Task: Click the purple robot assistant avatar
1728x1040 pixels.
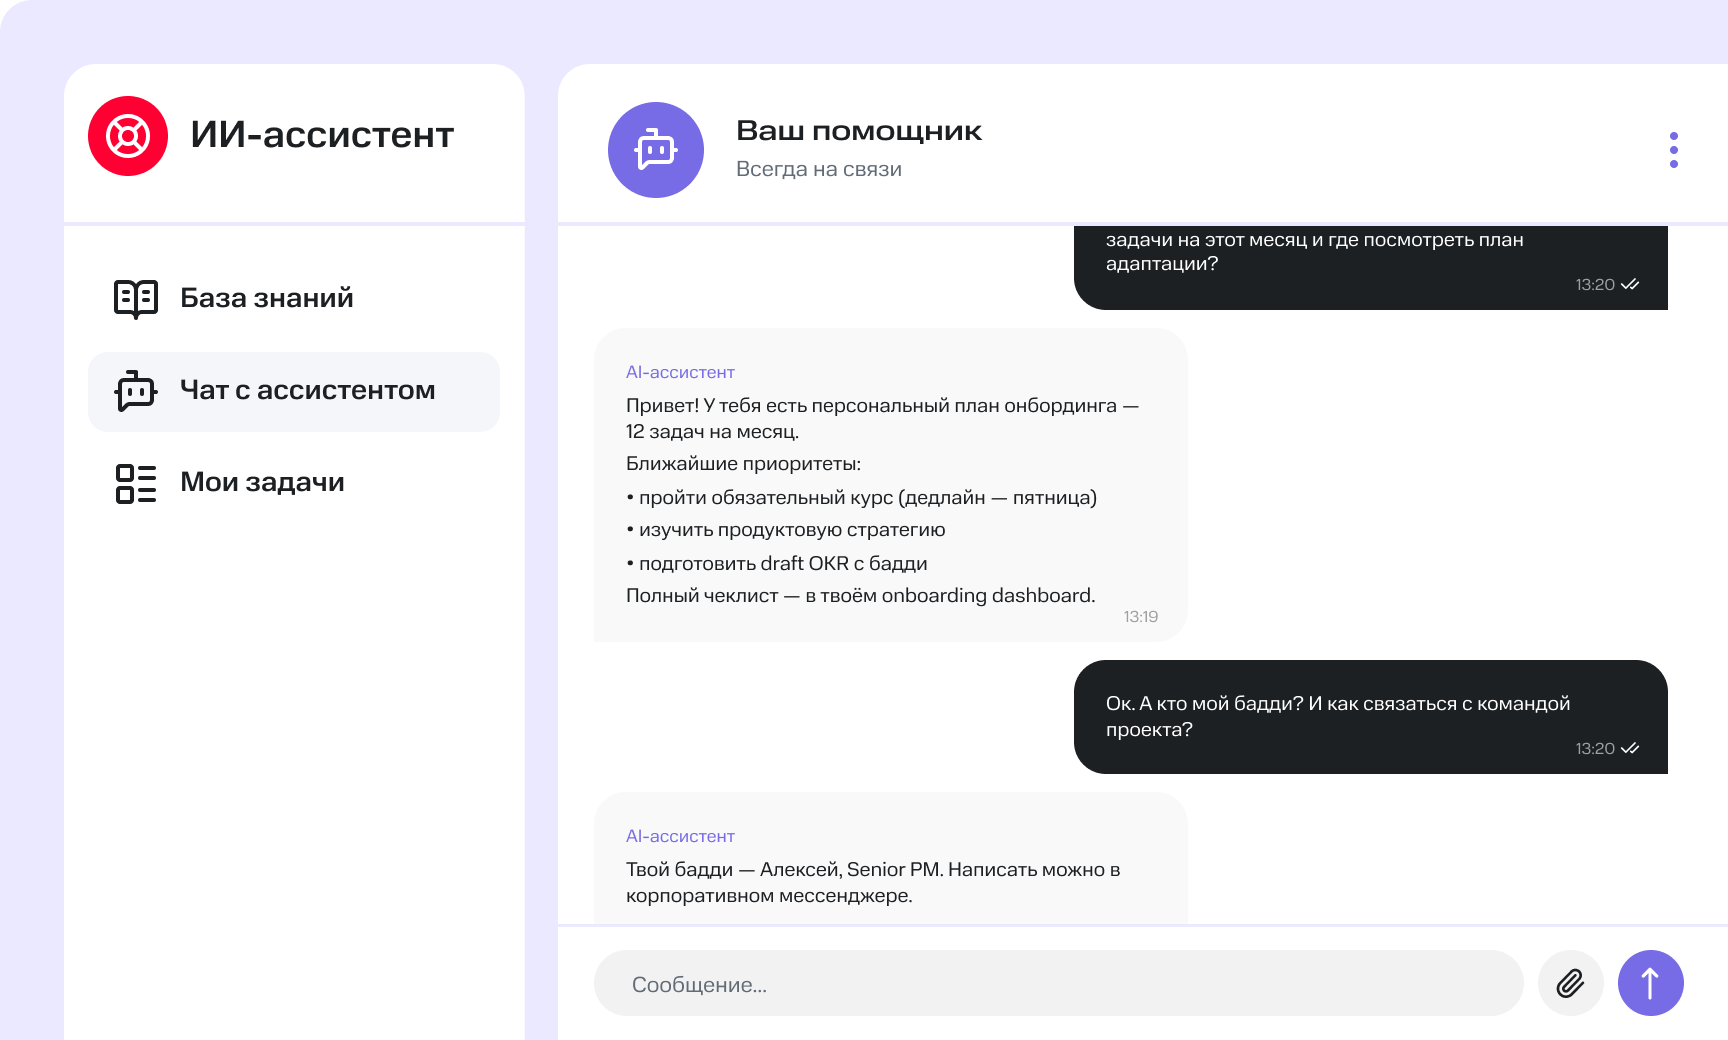Action: pos(656,150)
